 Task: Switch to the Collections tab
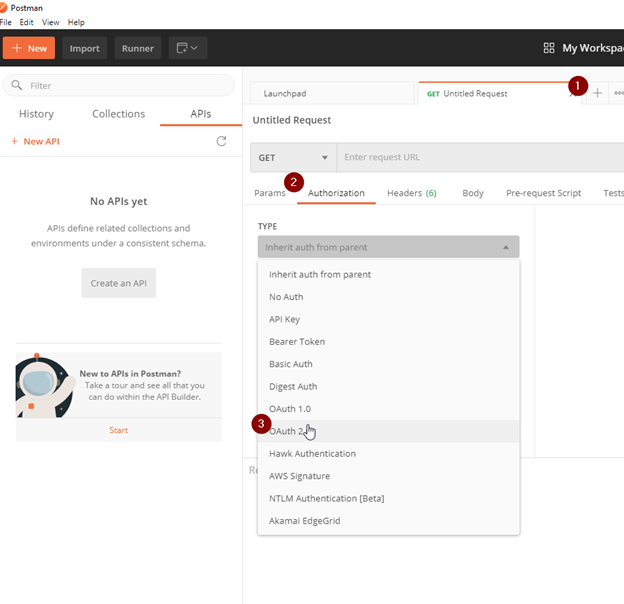click(119, 114)
